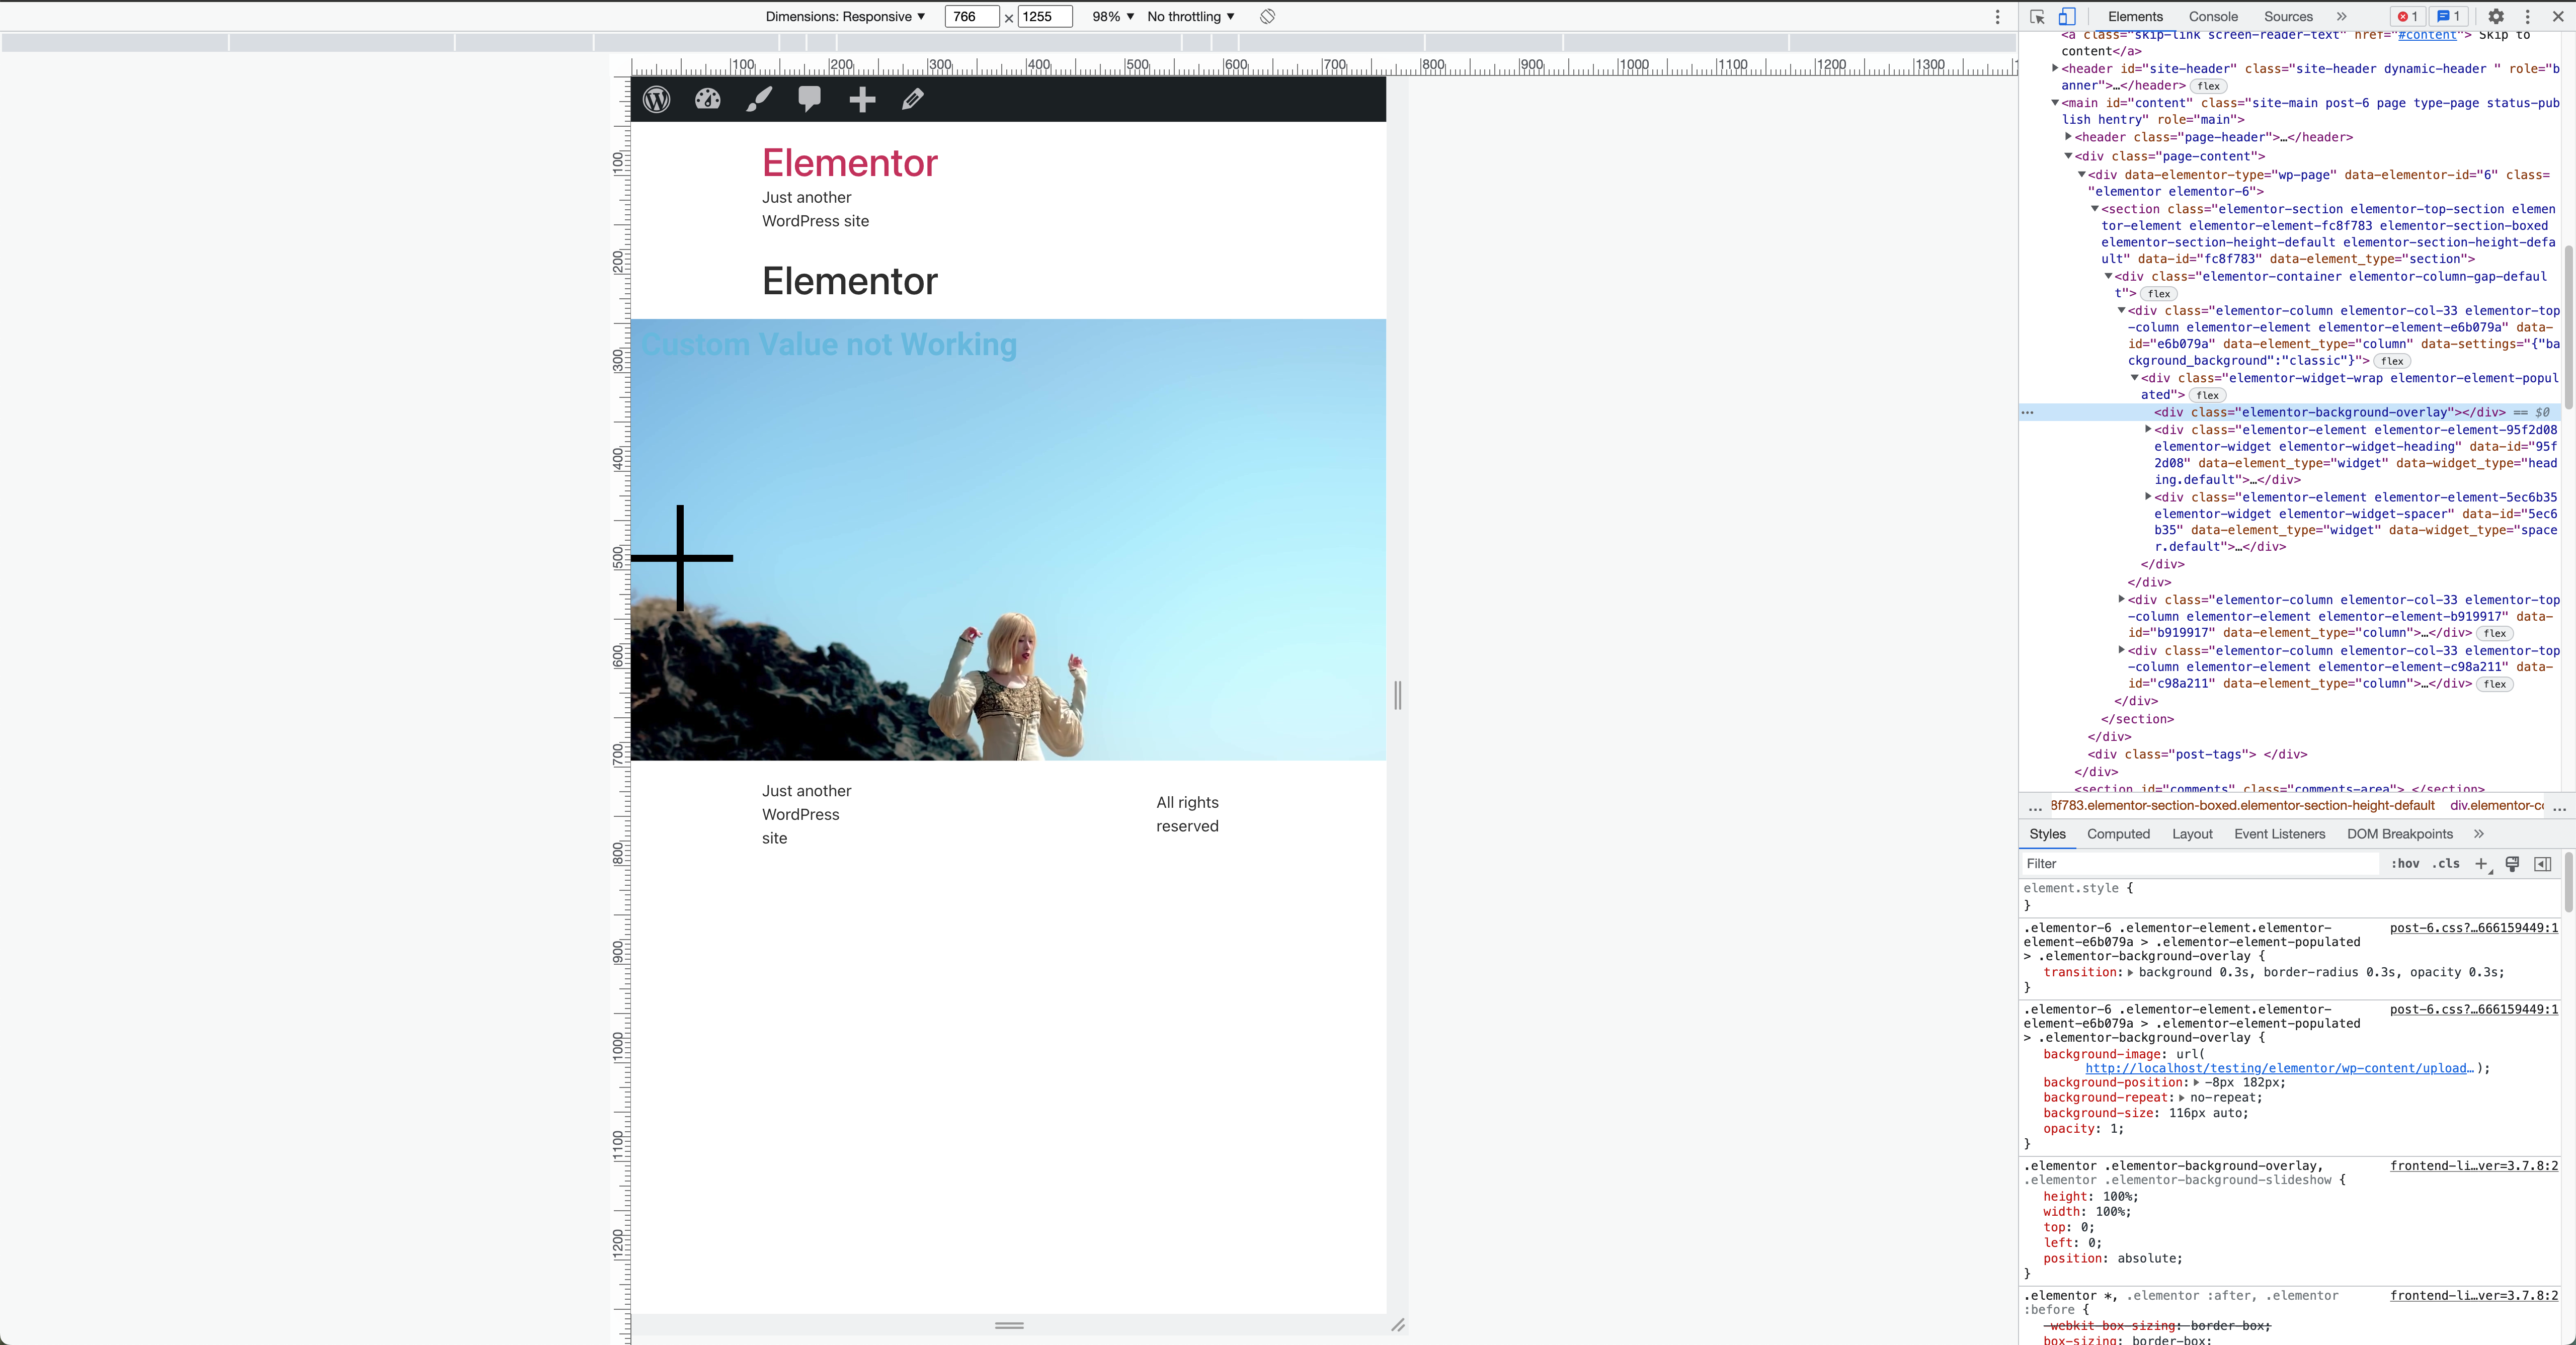
Task: Switch to the Console tab
Action: coord(2213,16)
